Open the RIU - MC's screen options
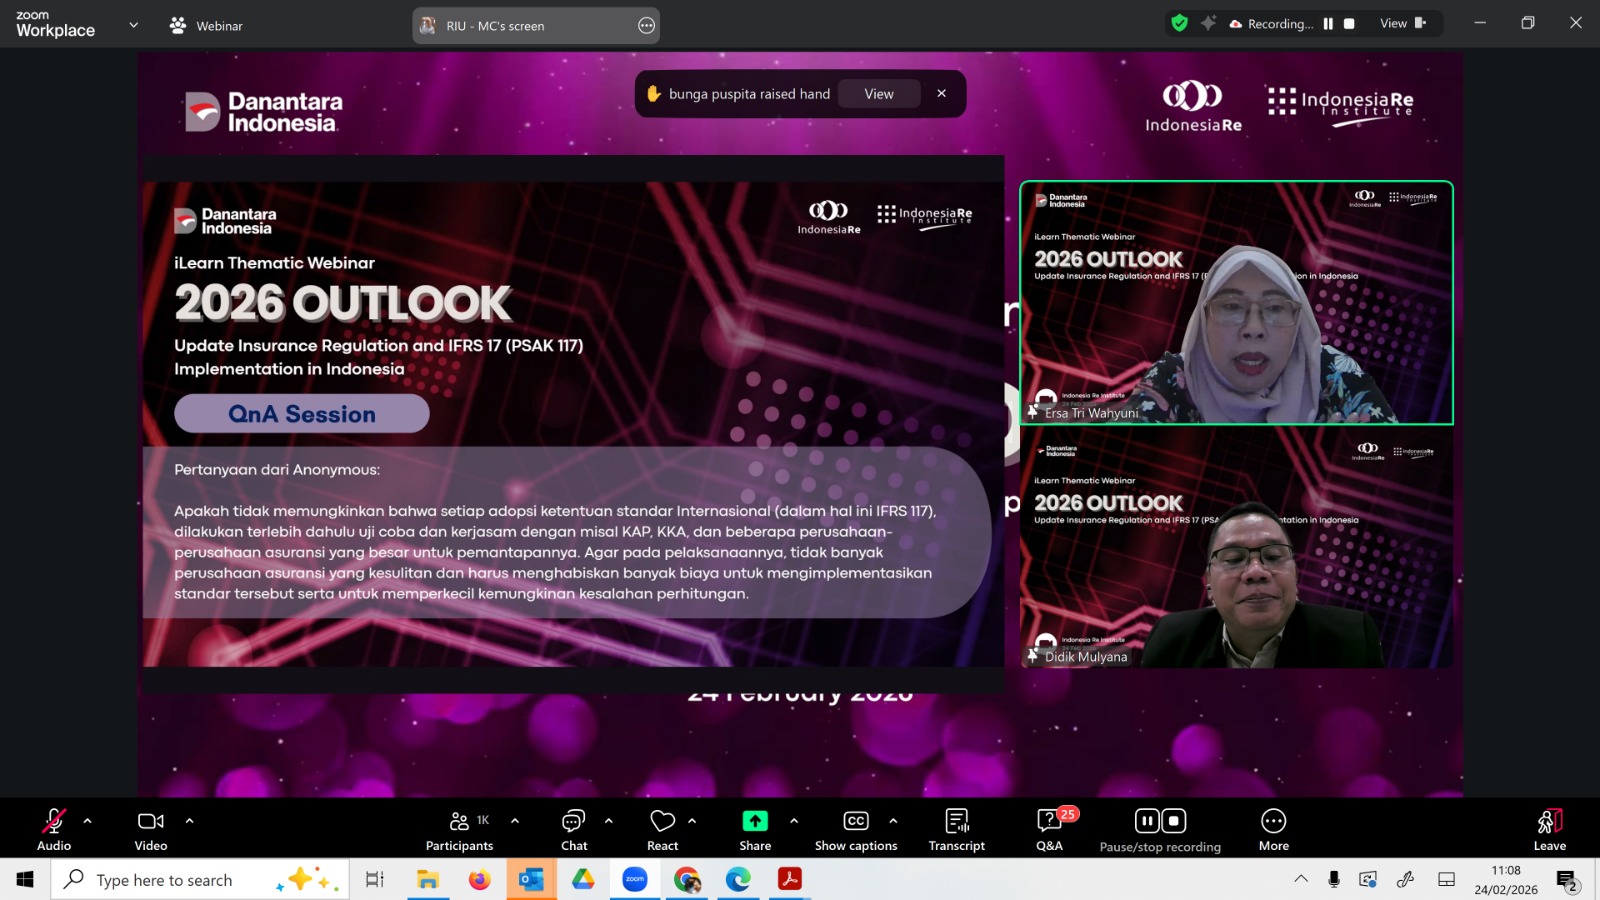 coord(646,26)
